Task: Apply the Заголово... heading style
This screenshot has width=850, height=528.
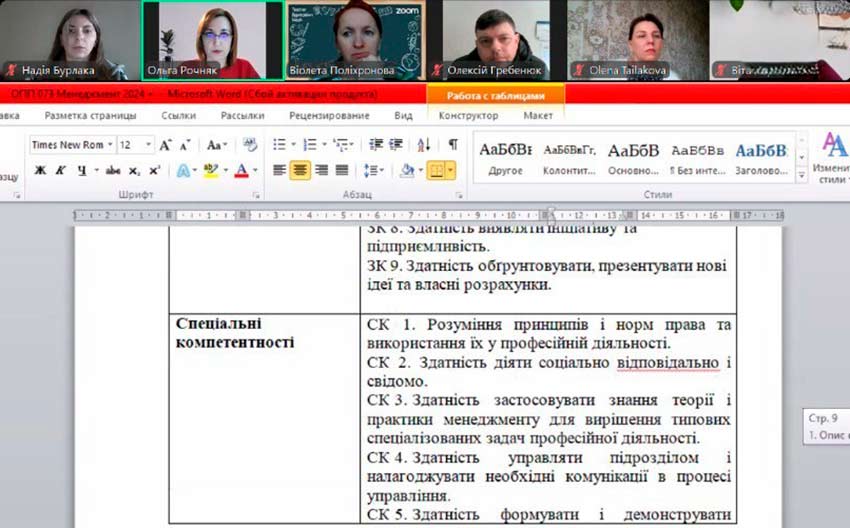Action: (761, 158)
